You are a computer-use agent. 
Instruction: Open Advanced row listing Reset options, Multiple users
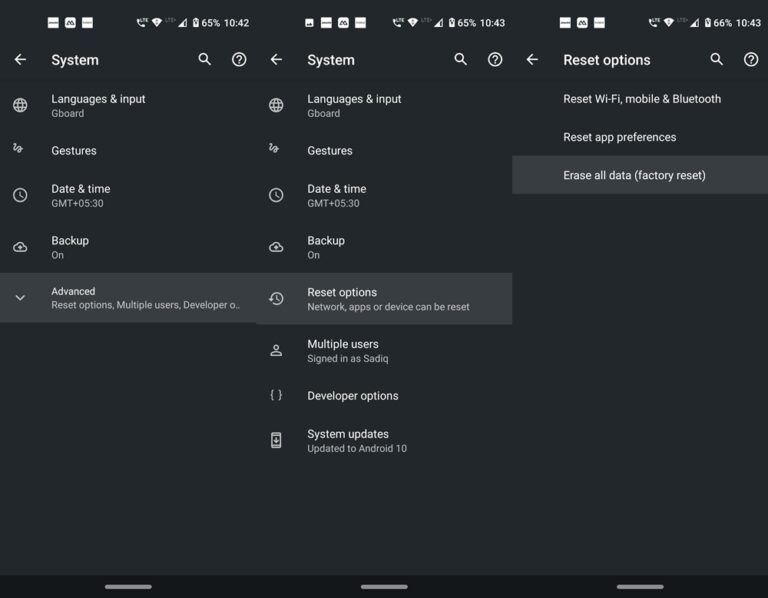click(145, 298)
